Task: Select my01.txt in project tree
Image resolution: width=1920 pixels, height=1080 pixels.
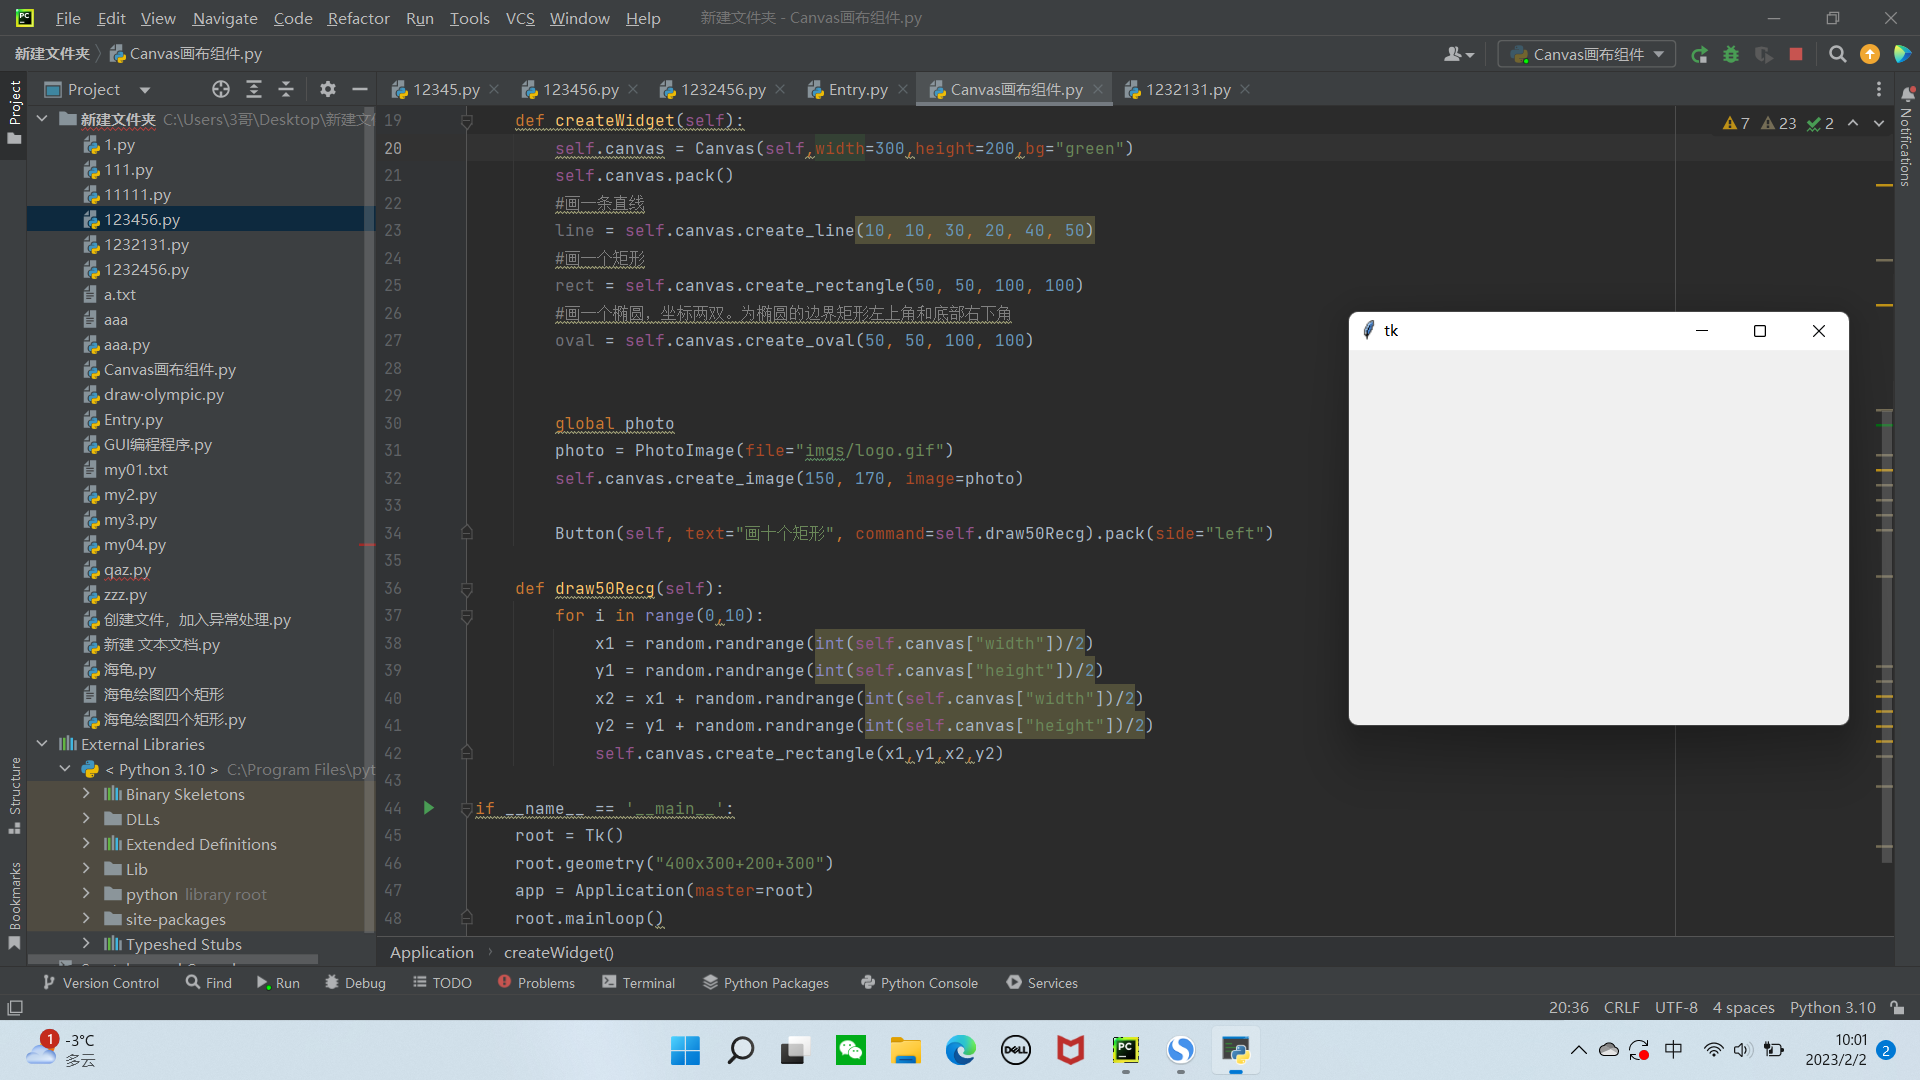Action: pos(135,470)
